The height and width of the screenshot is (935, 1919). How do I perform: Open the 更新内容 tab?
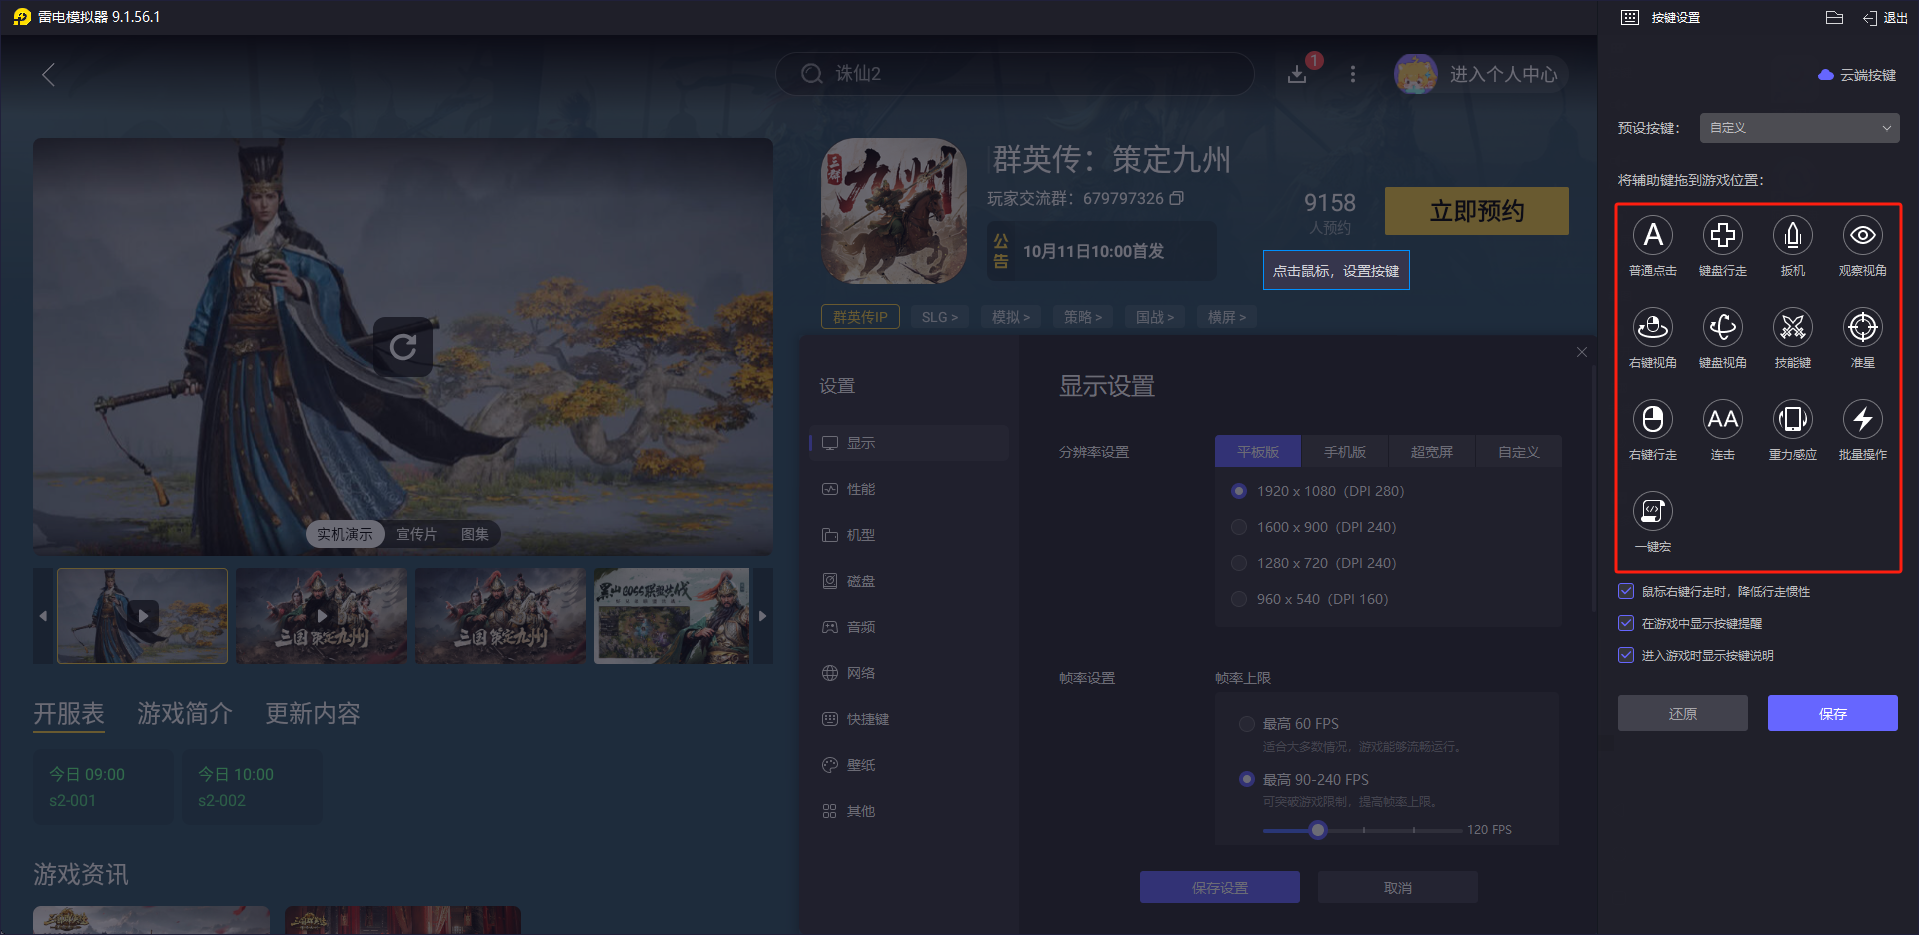tap(311, 713)
